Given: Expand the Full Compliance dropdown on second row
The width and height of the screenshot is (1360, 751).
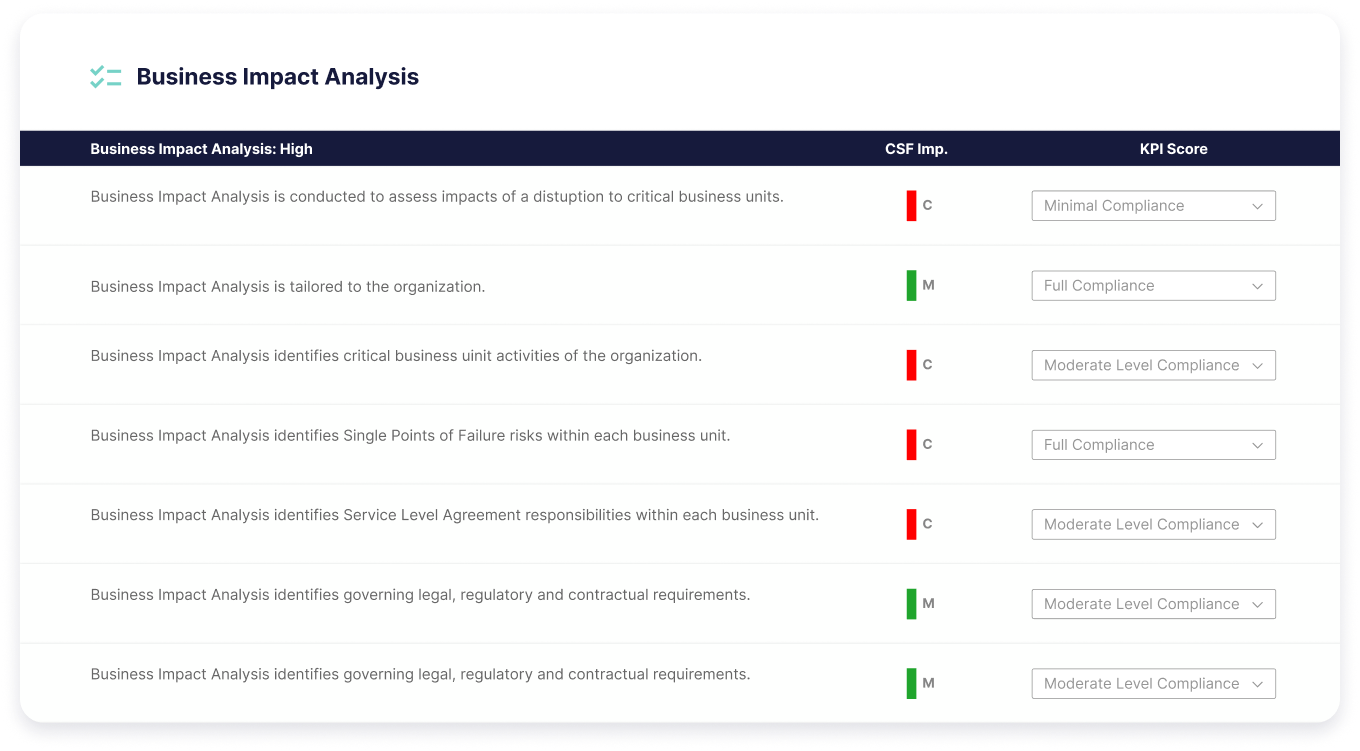Looking at the screenshot, I should tap(1153, 285).
